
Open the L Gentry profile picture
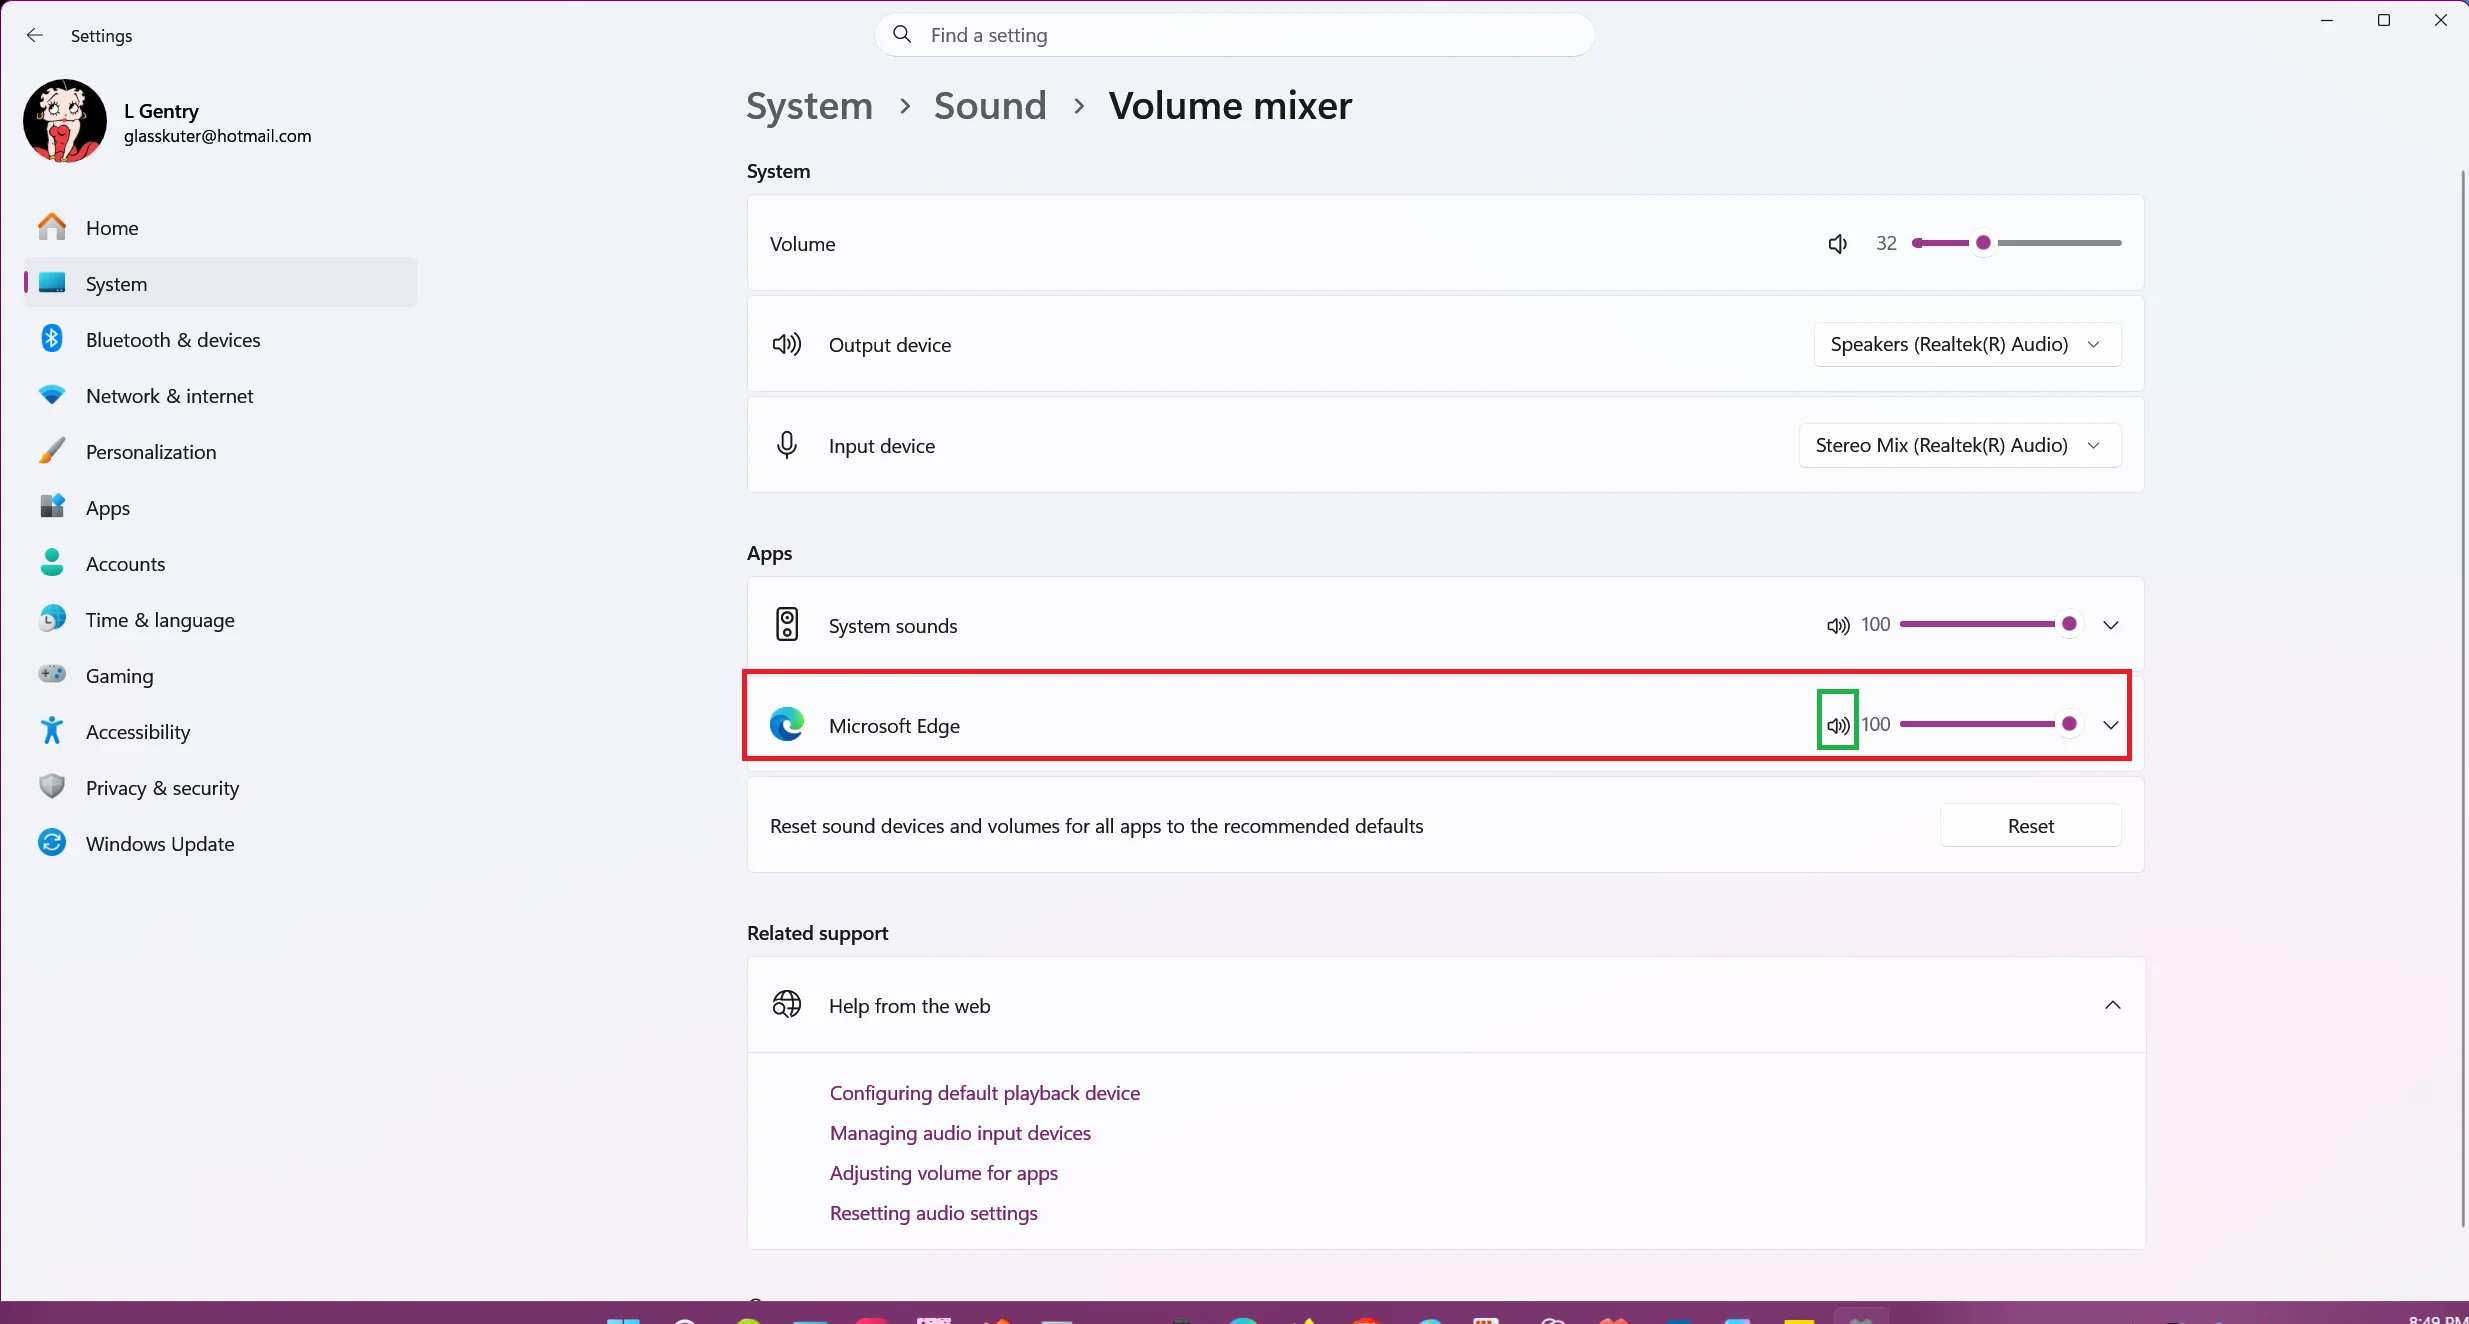point(65,121)
